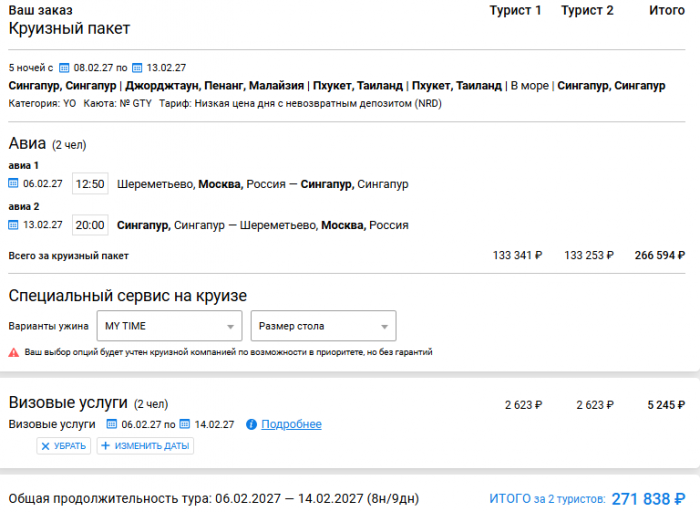The image size is (700, 512).
Task: Click the Авиа section heading
Action: click(x=27, y=144)
